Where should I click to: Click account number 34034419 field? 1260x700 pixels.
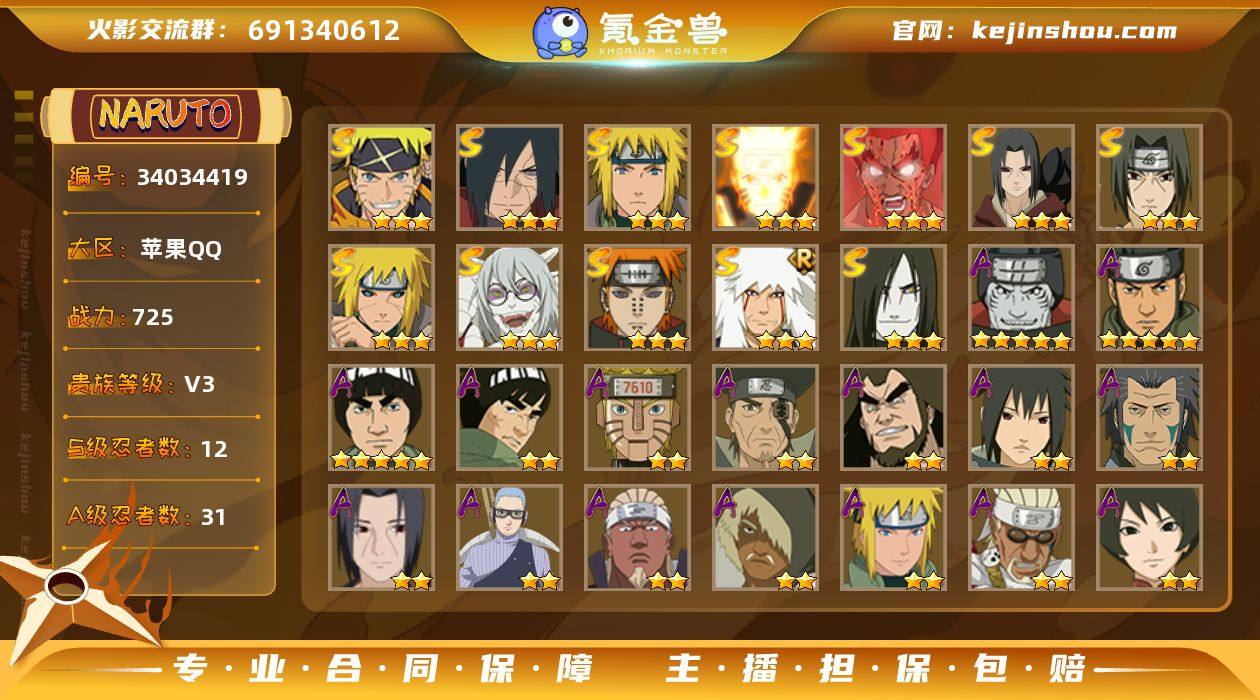click(x=161, y=178)
